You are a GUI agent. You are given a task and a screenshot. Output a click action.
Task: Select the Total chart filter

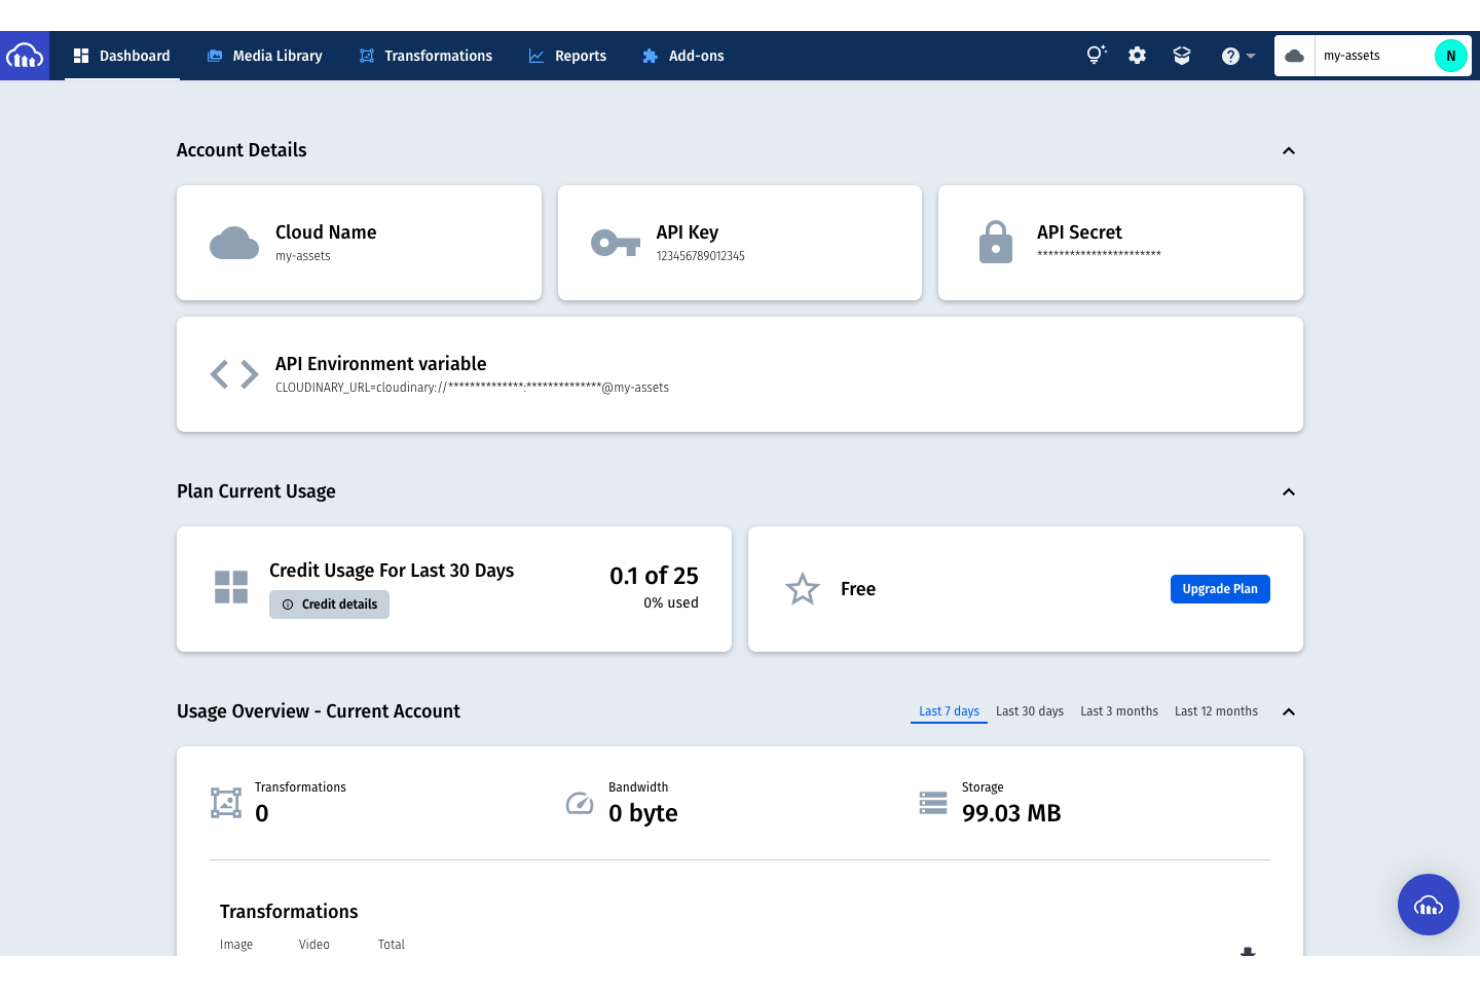pyautogui.click(x=391, y=944)
